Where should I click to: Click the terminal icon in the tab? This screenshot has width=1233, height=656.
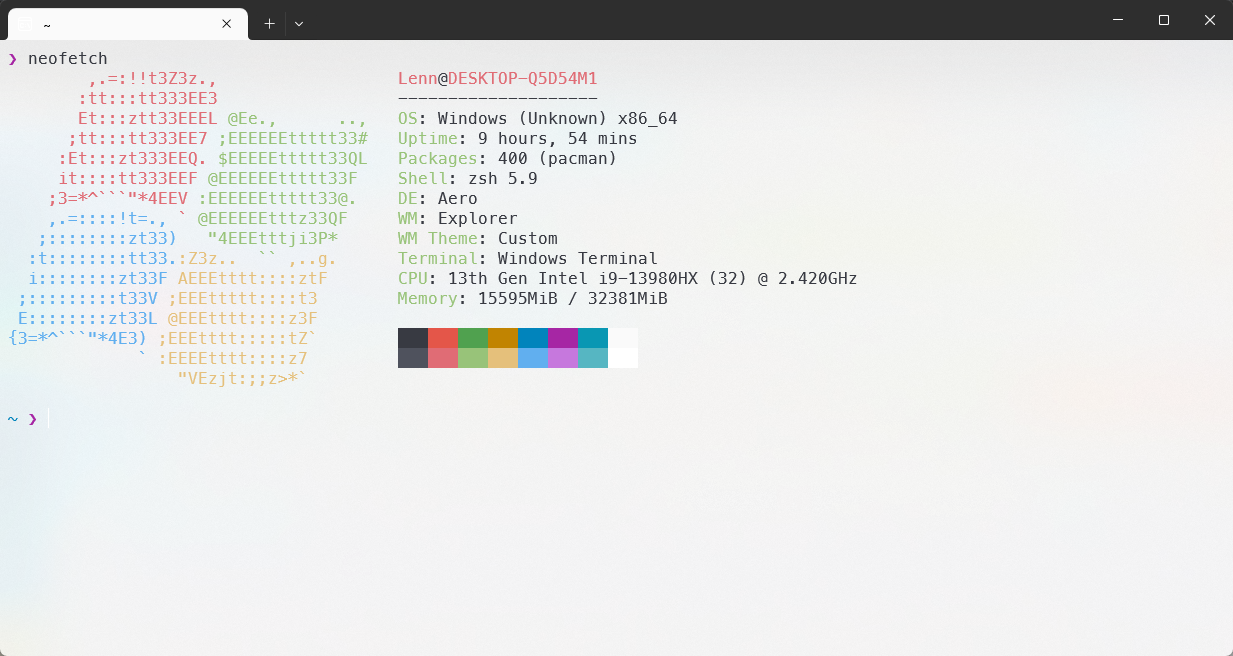[25, 23]
